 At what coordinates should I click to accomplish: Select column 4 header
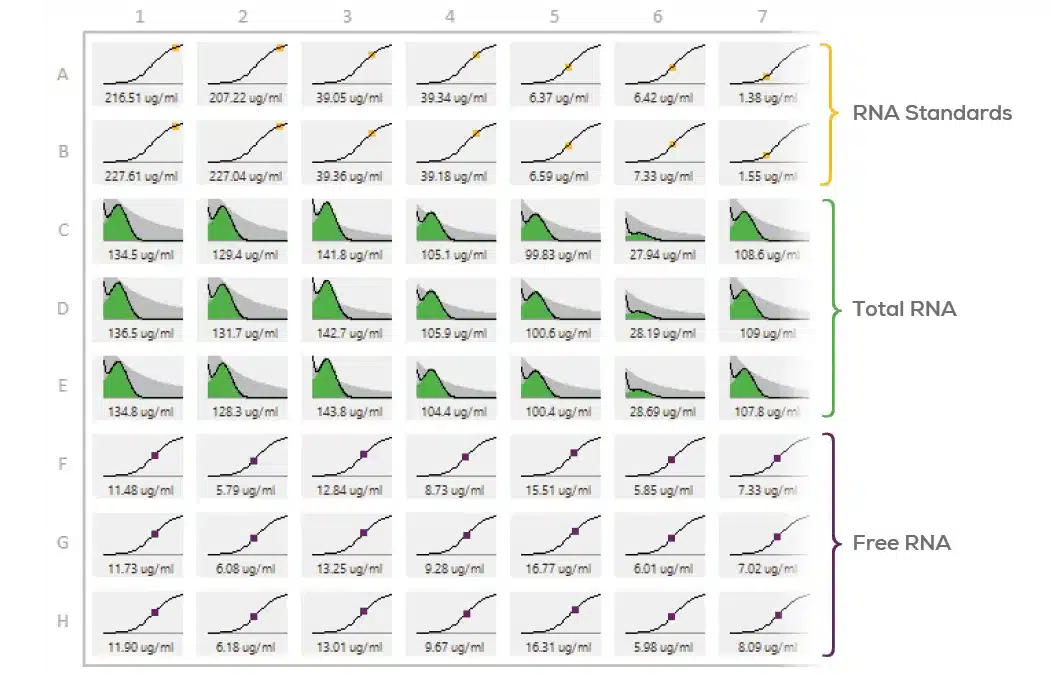(450, 17)
